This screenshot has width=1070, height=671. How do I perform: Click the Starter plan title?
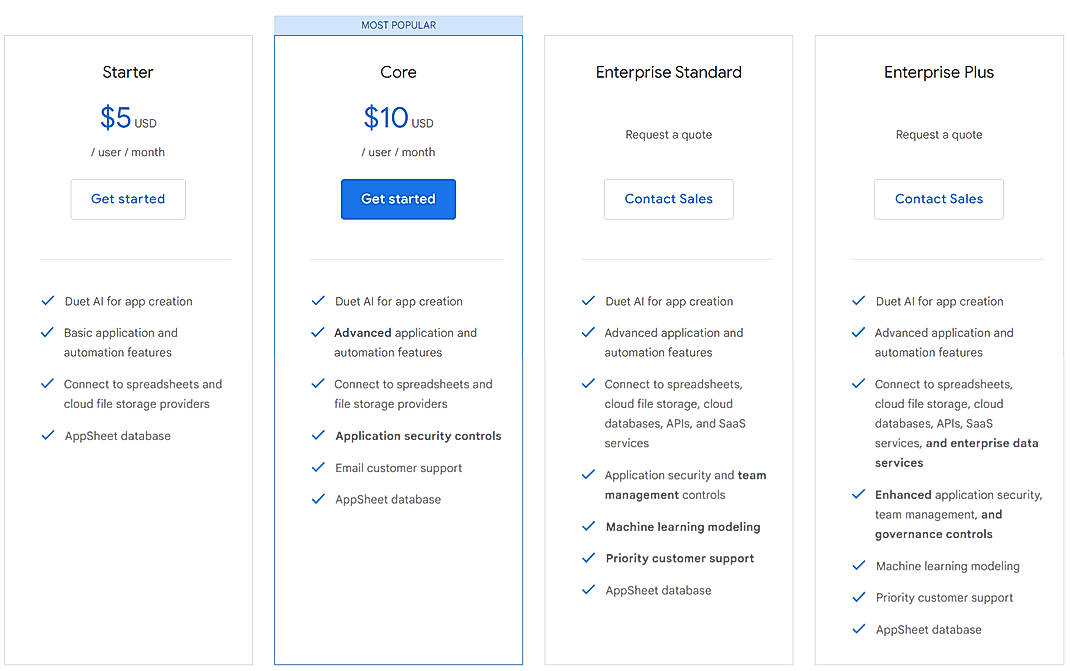click(x=128, y=72)
